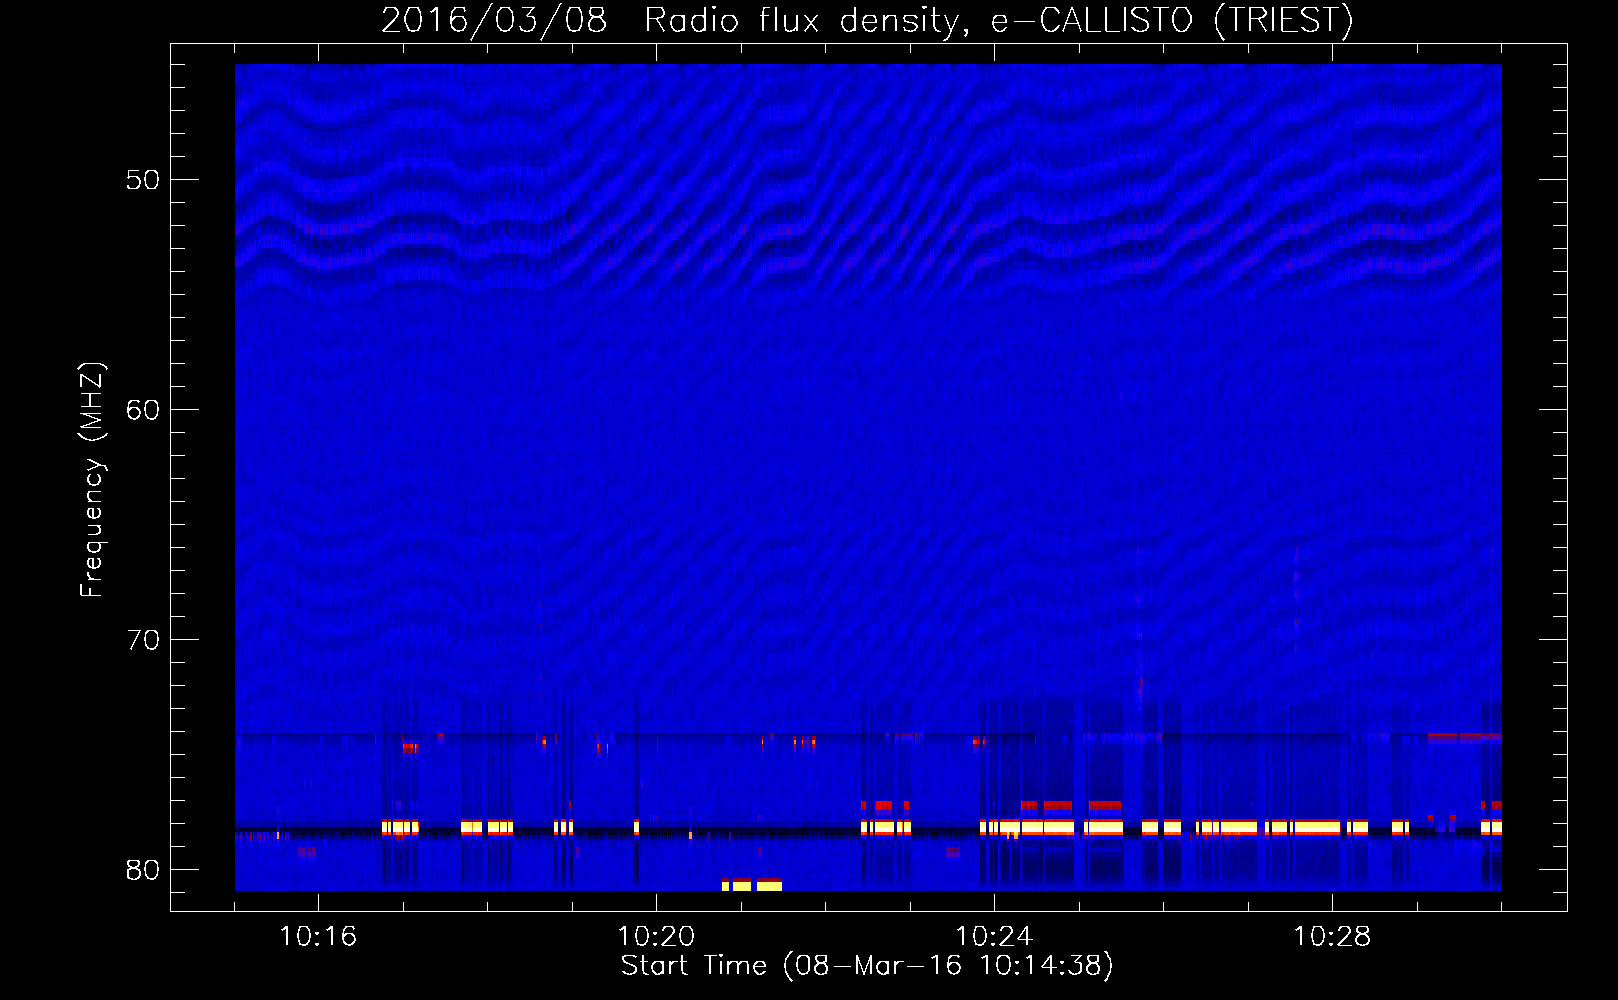
Task: Click the '10:20' time tick label
Action: point(656,937)
